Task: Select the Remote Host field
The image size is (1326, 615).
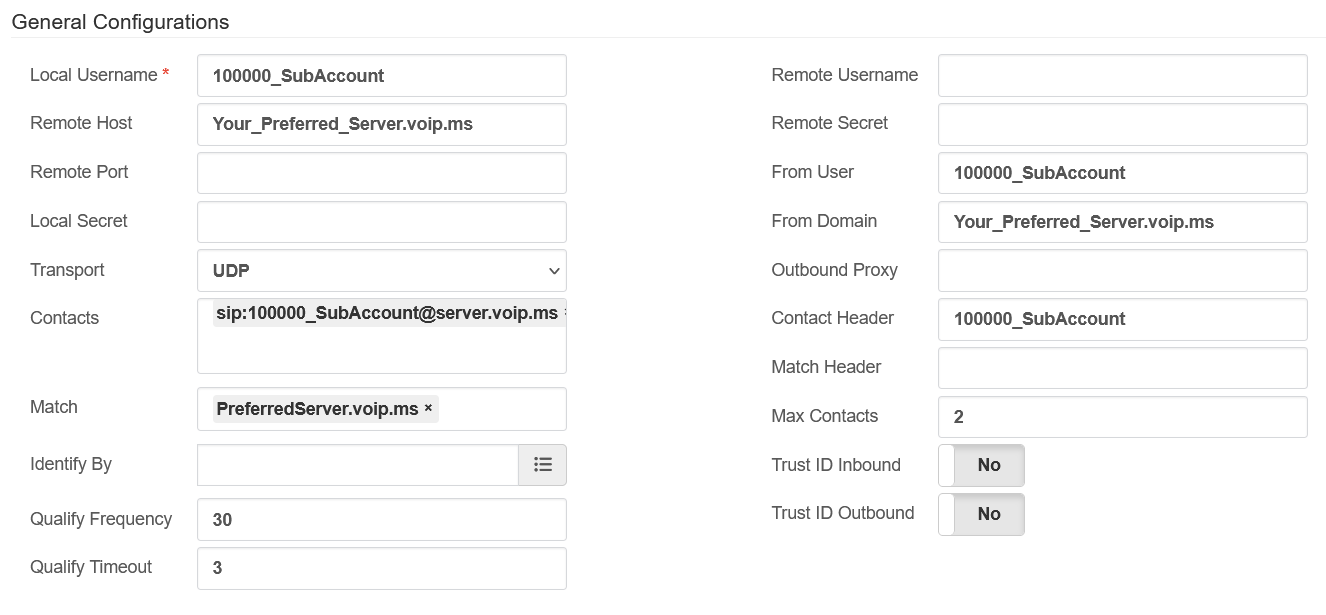Action: [x=381, y=124]
